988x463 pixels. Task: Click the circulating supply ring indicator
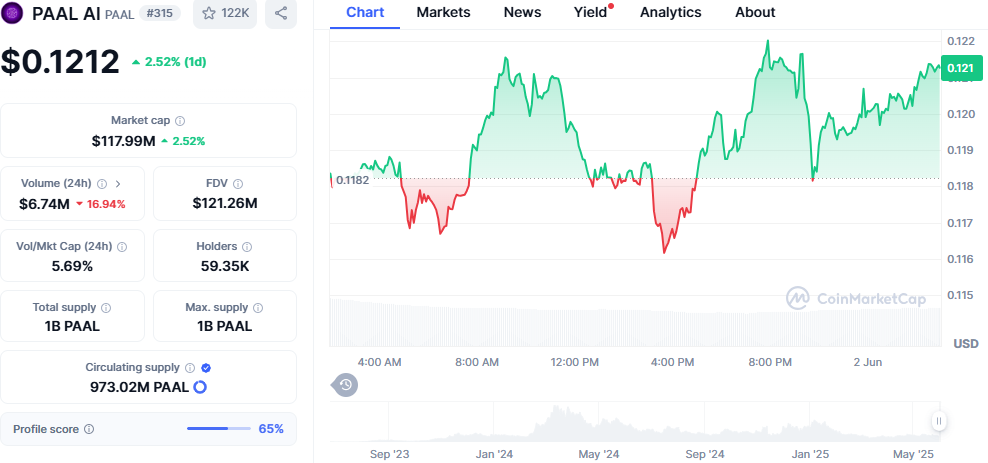200,387
